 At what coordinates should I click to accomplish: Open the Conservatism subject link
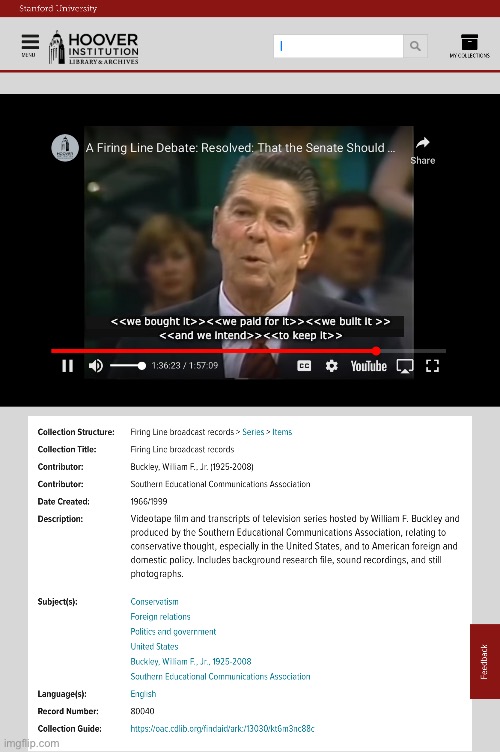point(154,601)
